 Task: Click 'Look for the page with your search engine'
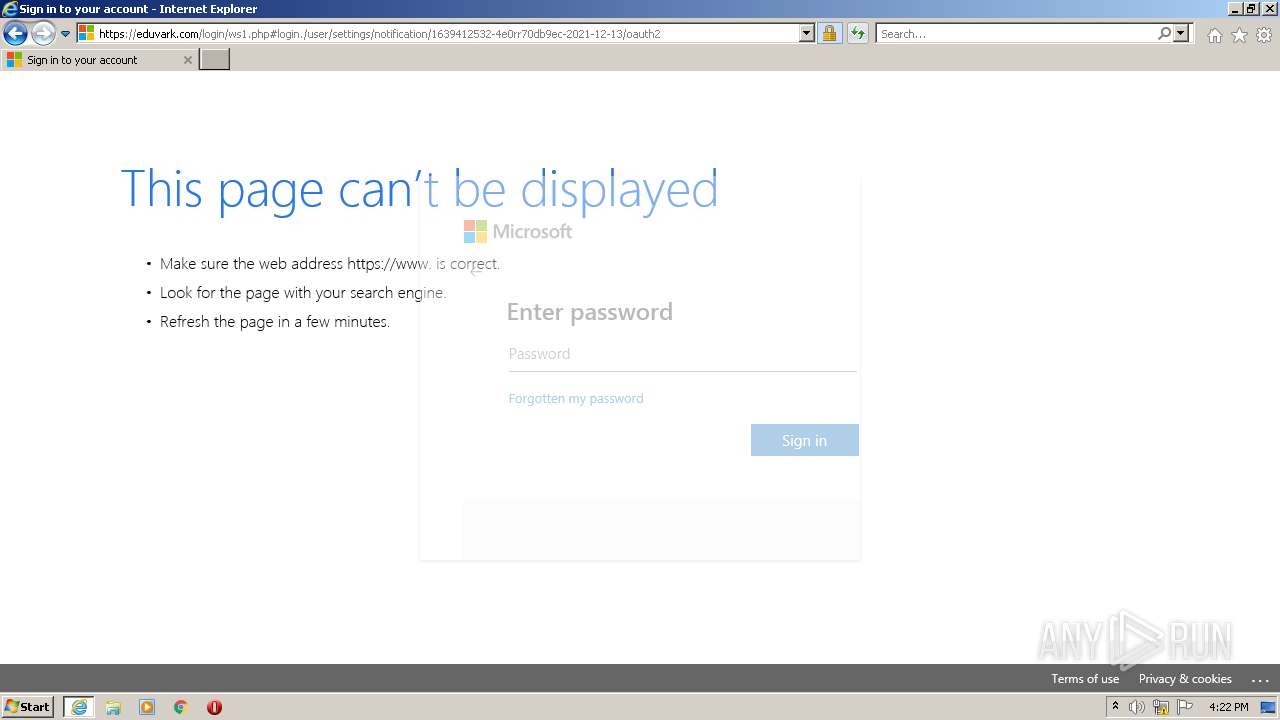(303, 293)
